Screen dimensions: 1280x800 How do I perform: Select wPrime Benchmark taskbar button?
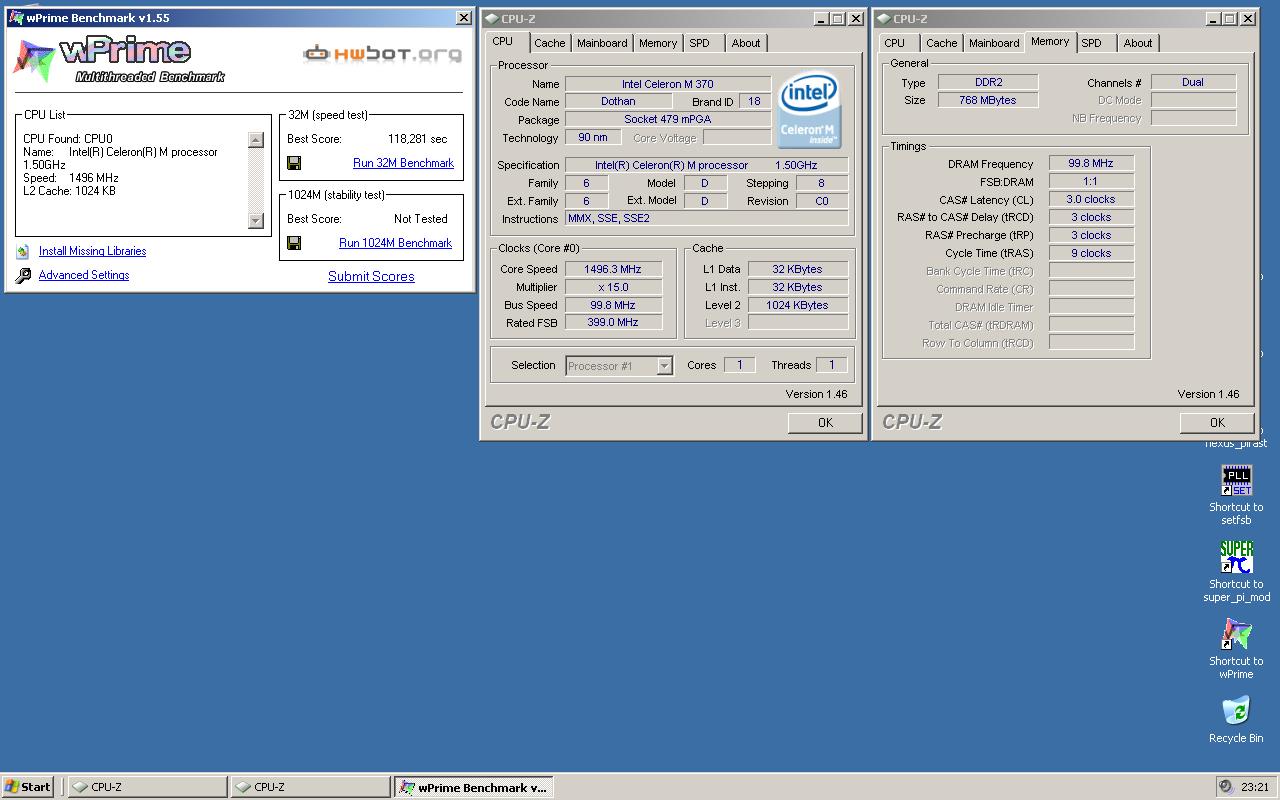[x=473, y=787]
